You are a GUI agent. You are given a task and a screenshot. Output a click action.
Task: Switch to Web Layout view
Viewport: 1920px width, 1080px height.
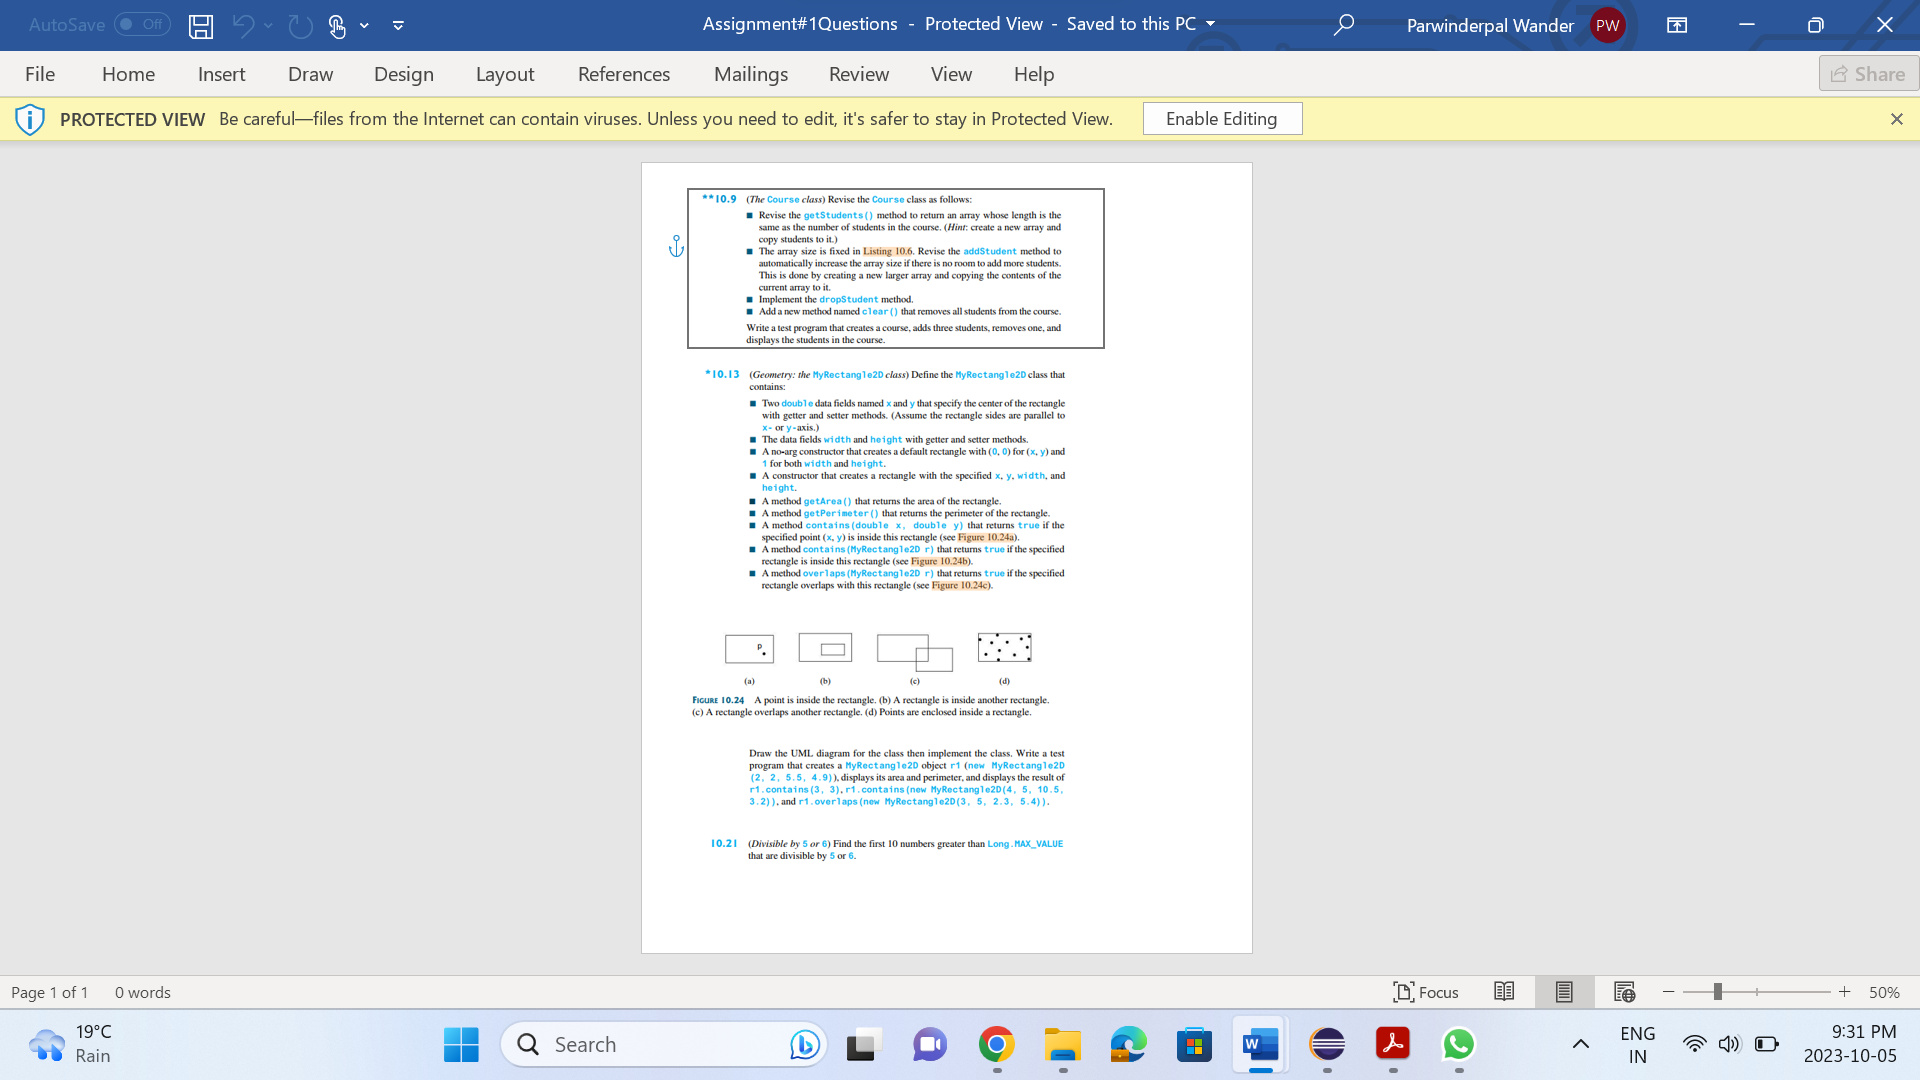(x=1623, y=991)
